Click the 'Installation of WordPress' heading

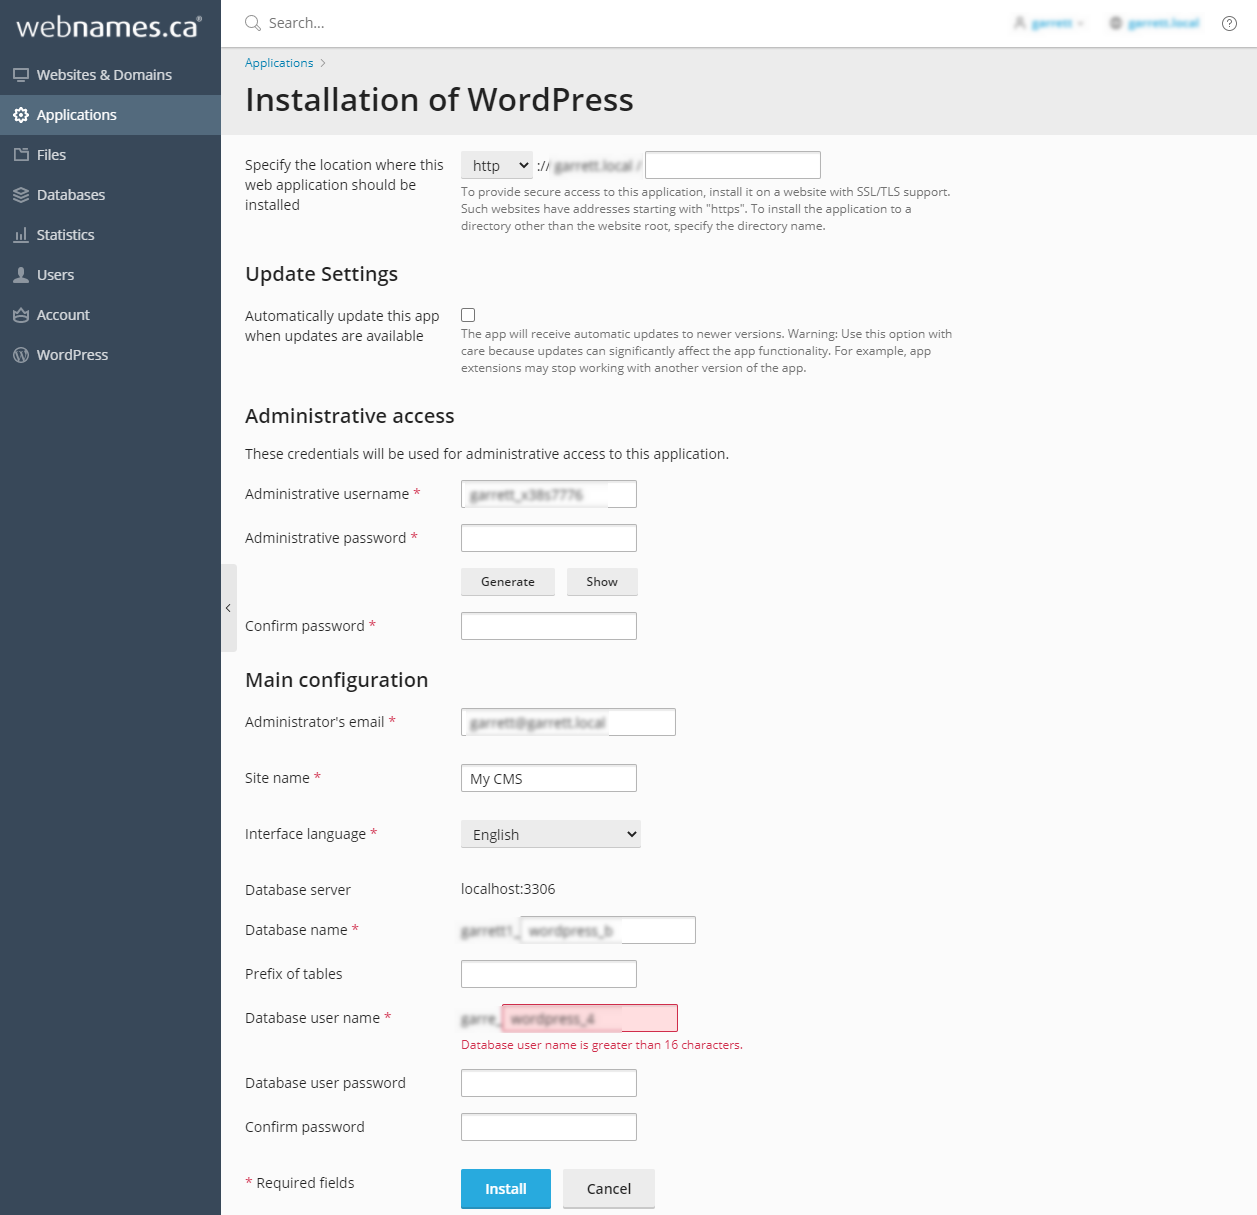(439, 100)
